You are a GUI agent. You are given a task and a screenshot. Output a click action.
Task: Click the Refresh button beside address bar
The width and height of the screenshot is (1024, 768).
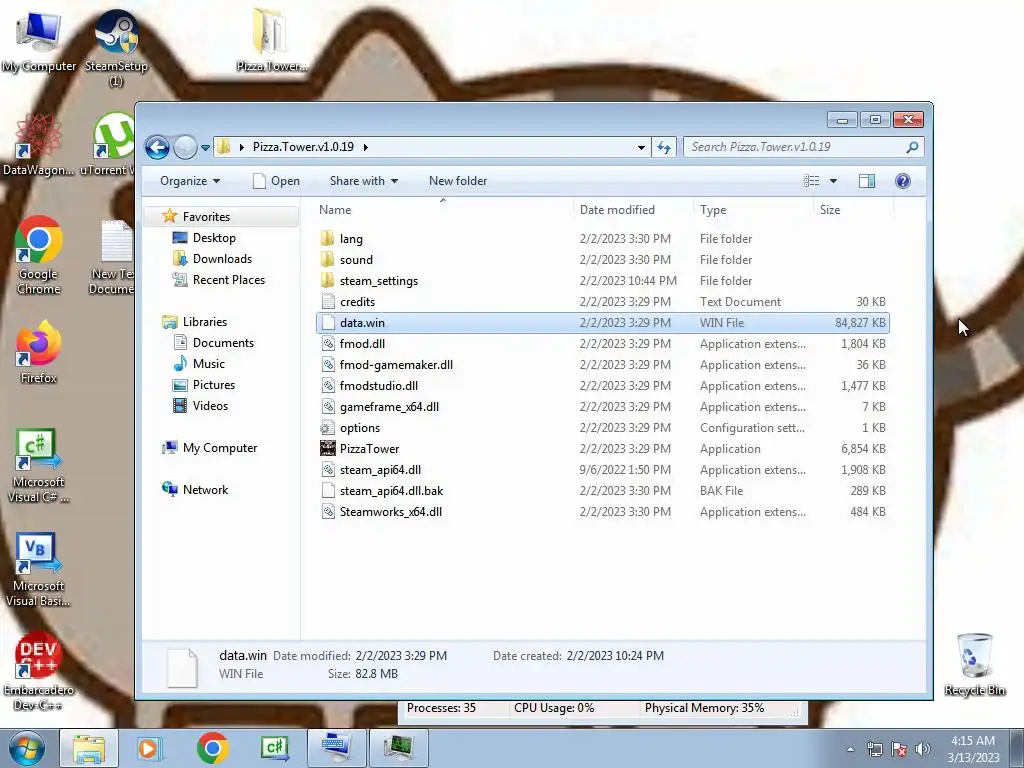coord(664,148)
